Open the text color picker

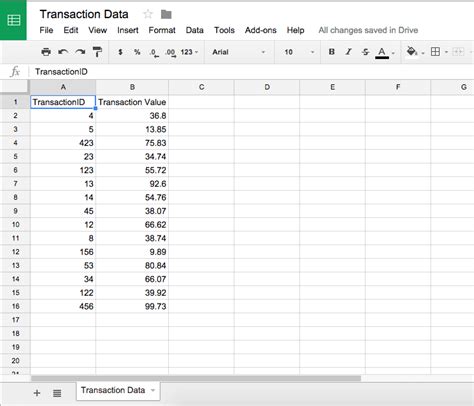tap(382, 52)
